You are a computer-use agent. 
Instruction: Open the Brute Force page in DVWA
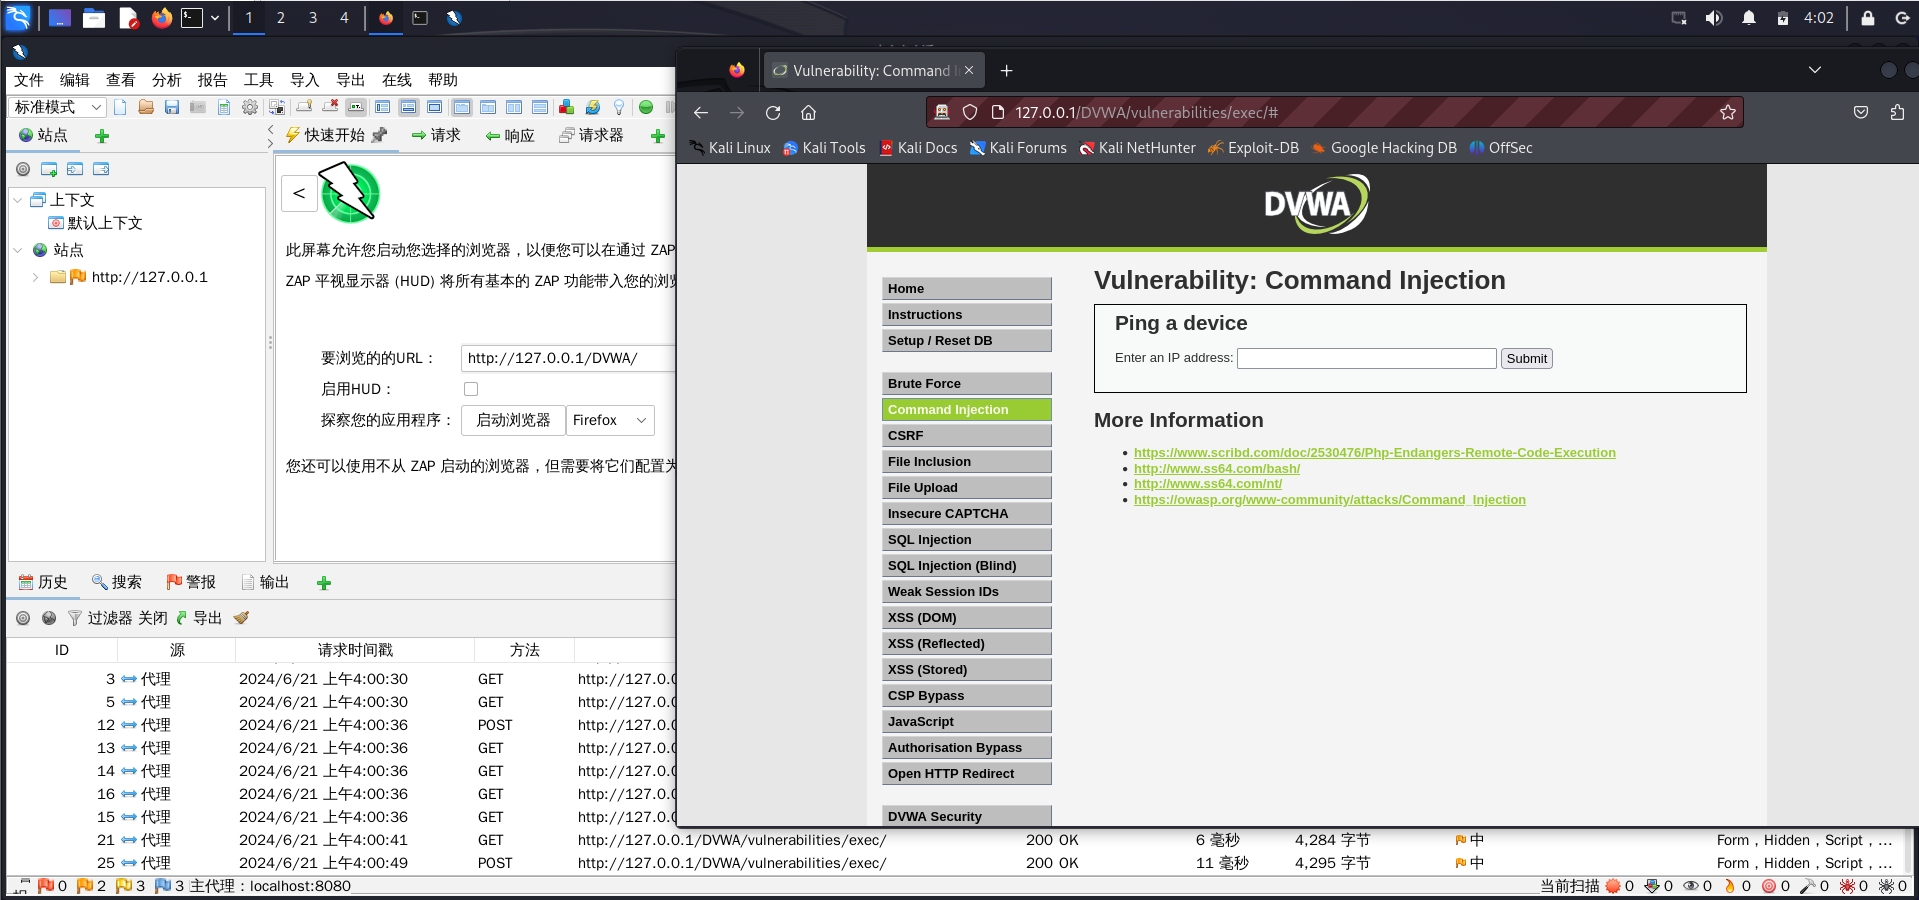(x=967, y=383)
